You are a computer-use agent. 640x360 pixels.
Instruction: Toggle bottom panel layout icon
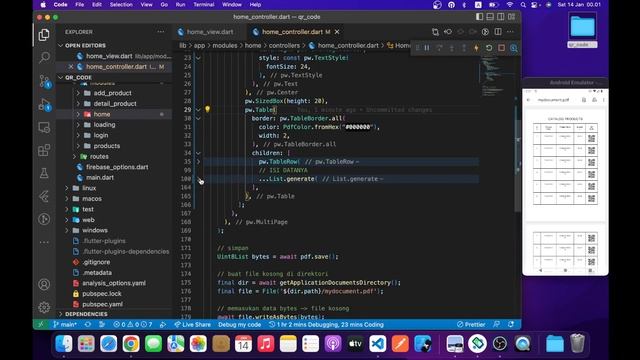490,17
